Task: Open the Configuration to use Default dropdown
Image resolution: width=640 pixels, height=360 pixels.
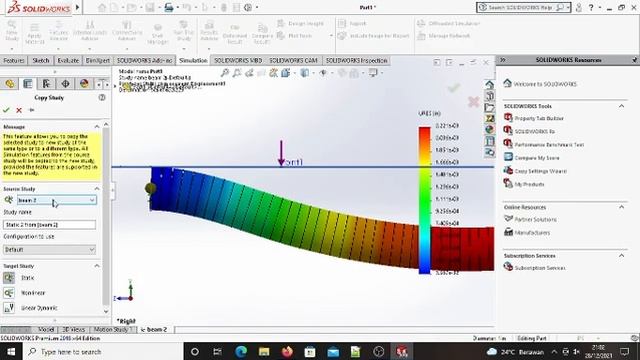Action: pos(49,249)
